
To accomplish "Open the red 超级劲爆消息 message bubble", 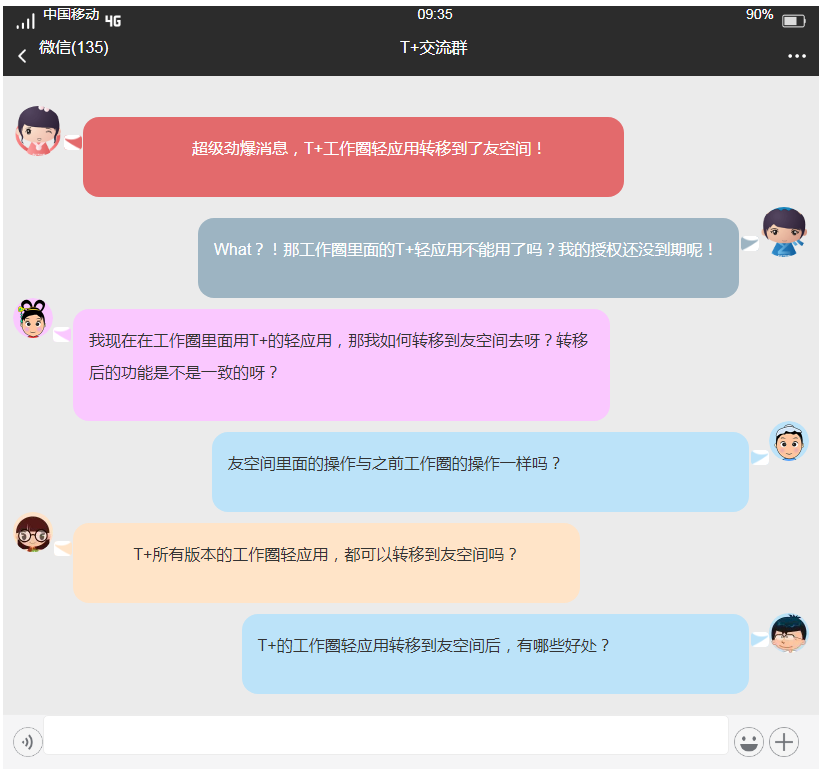I will click(353, 157).
